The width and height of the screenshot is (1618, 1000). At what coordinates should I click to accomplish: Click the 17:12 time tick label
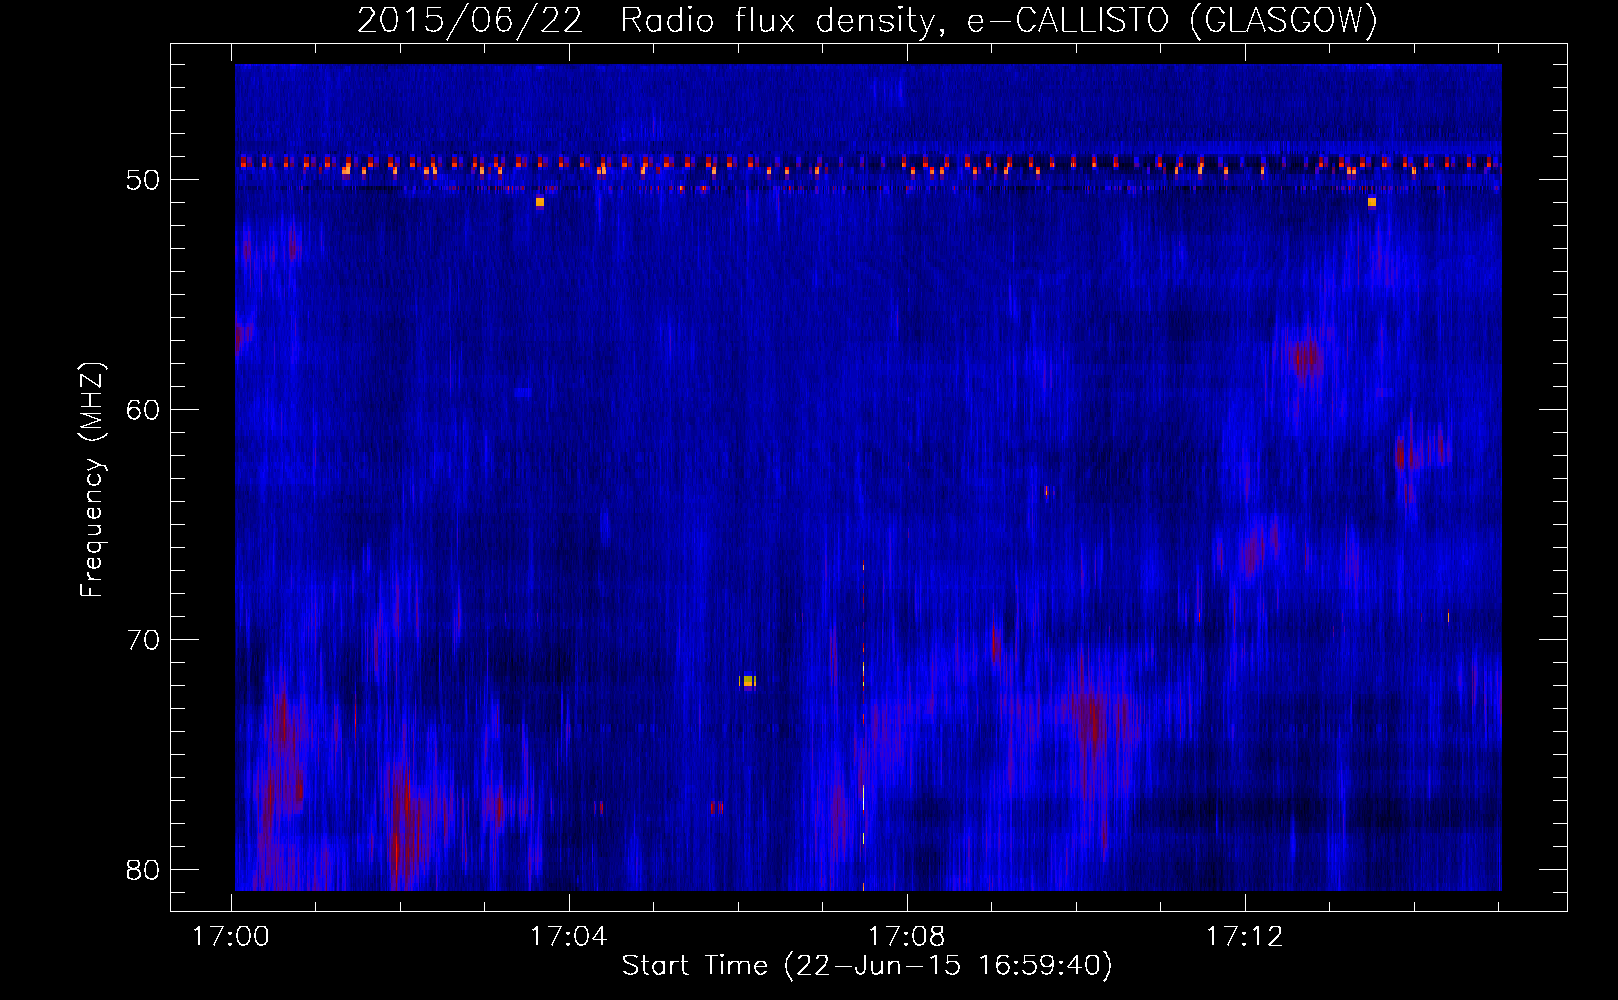pos(1244,937)
